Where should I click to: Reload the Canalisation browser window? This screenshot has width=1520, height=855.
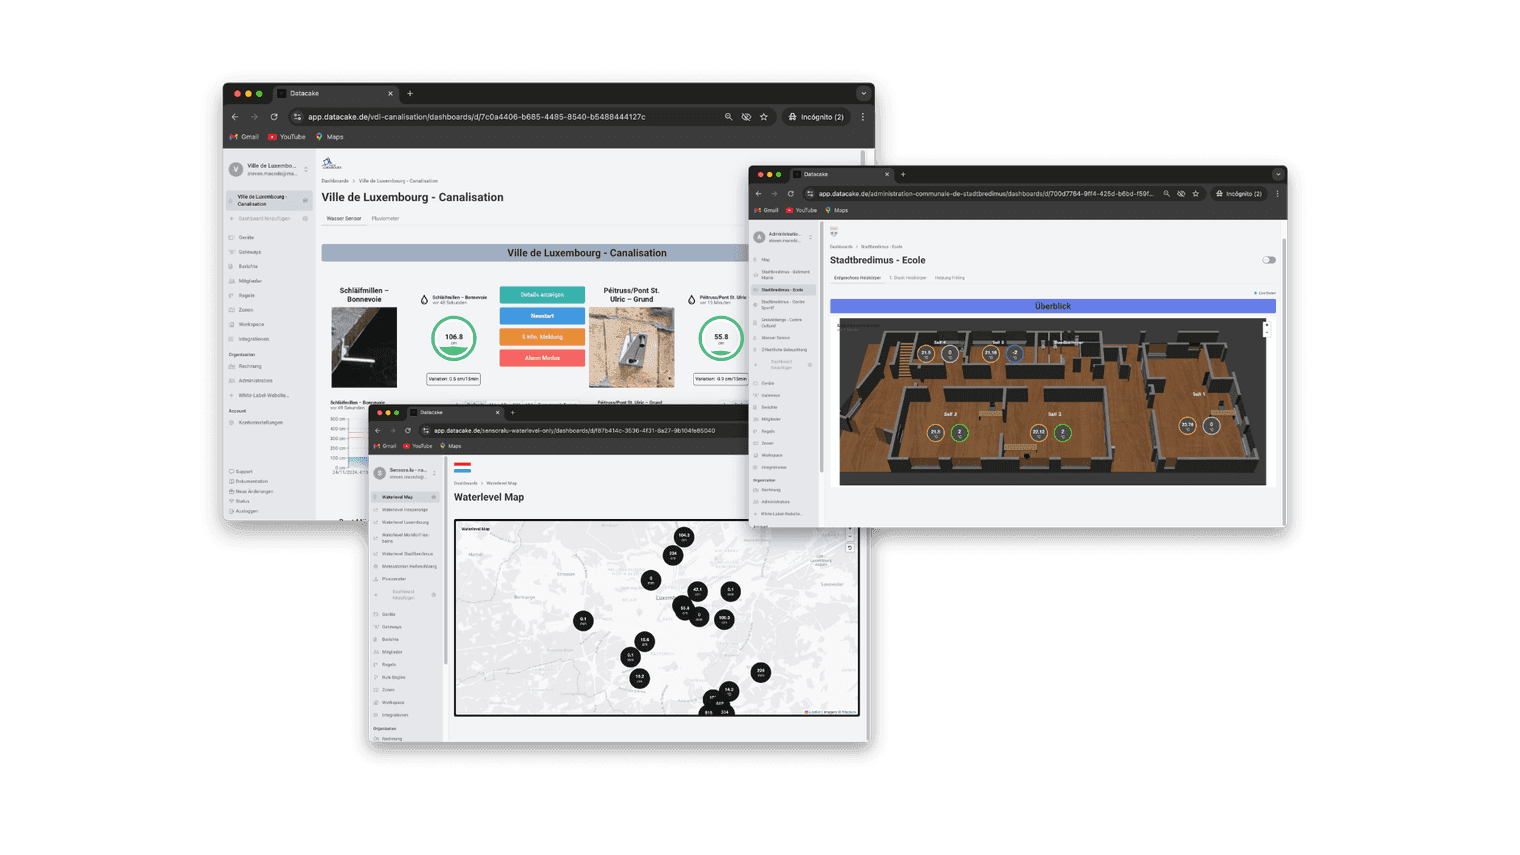(274, 117)
